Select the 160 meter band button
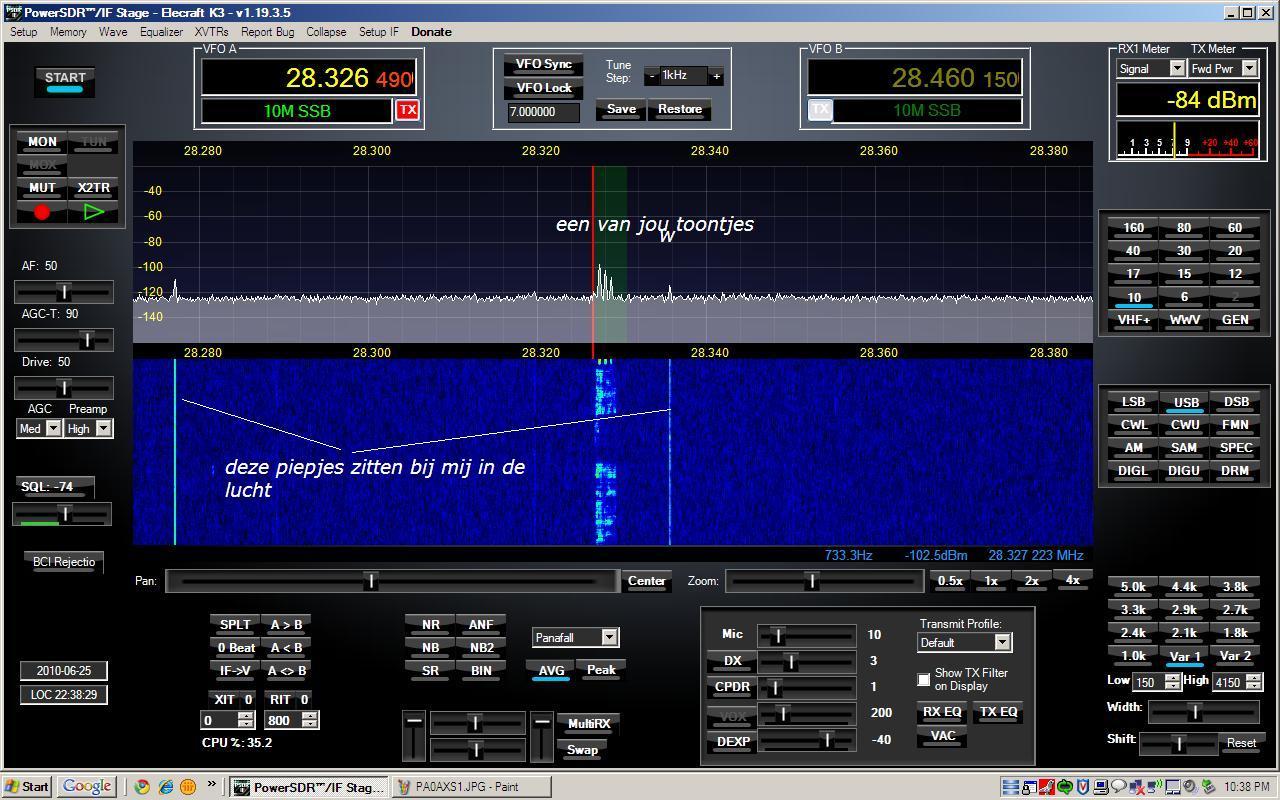 [1133, 228]
